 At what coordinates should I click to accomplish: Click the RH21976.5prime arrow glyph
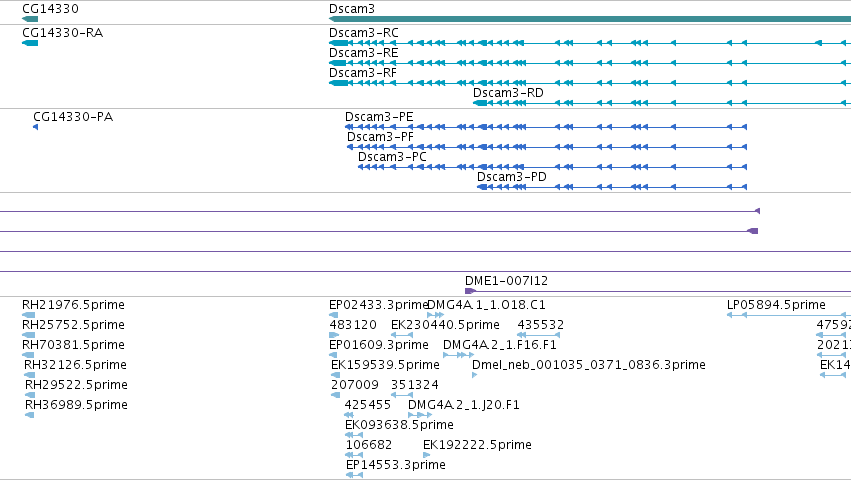(x=28, y=315)
